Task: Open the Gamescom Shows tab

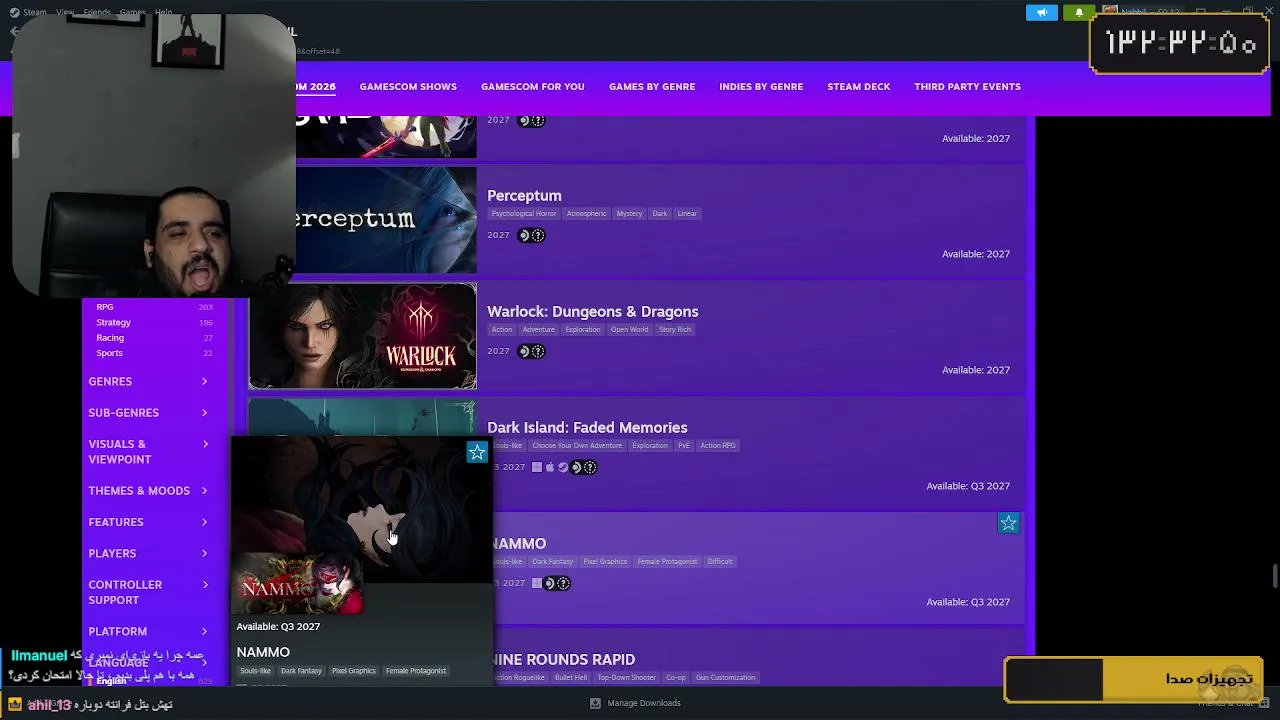Action: pyautogui.click(x=408, y=87)
